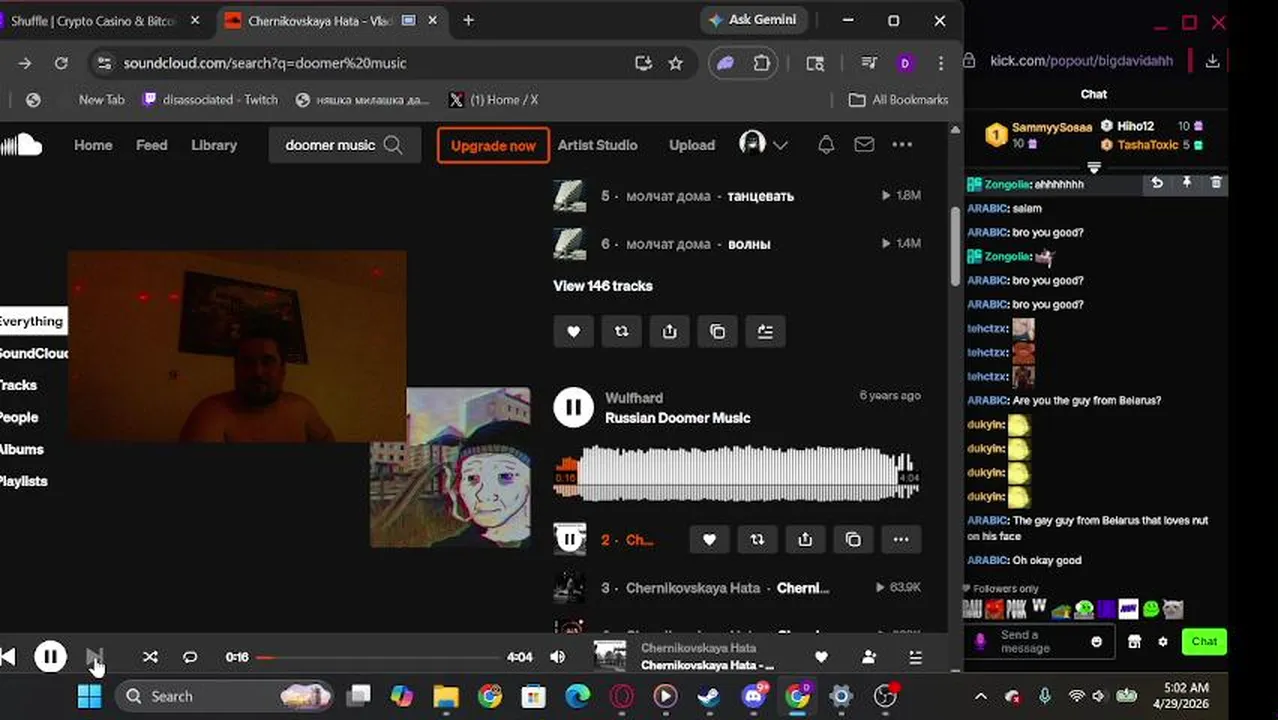Screen dimensions: 1278x720
Task: Click Upgrade now button
Action: tap(493, 145)
